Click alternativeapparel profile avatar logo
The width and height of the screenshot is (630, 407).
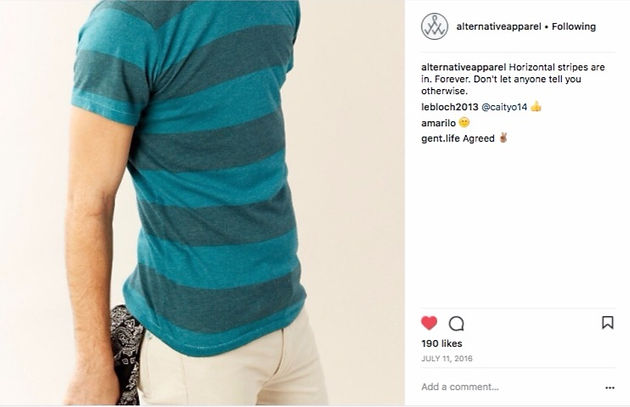click(x=434, y=27)
